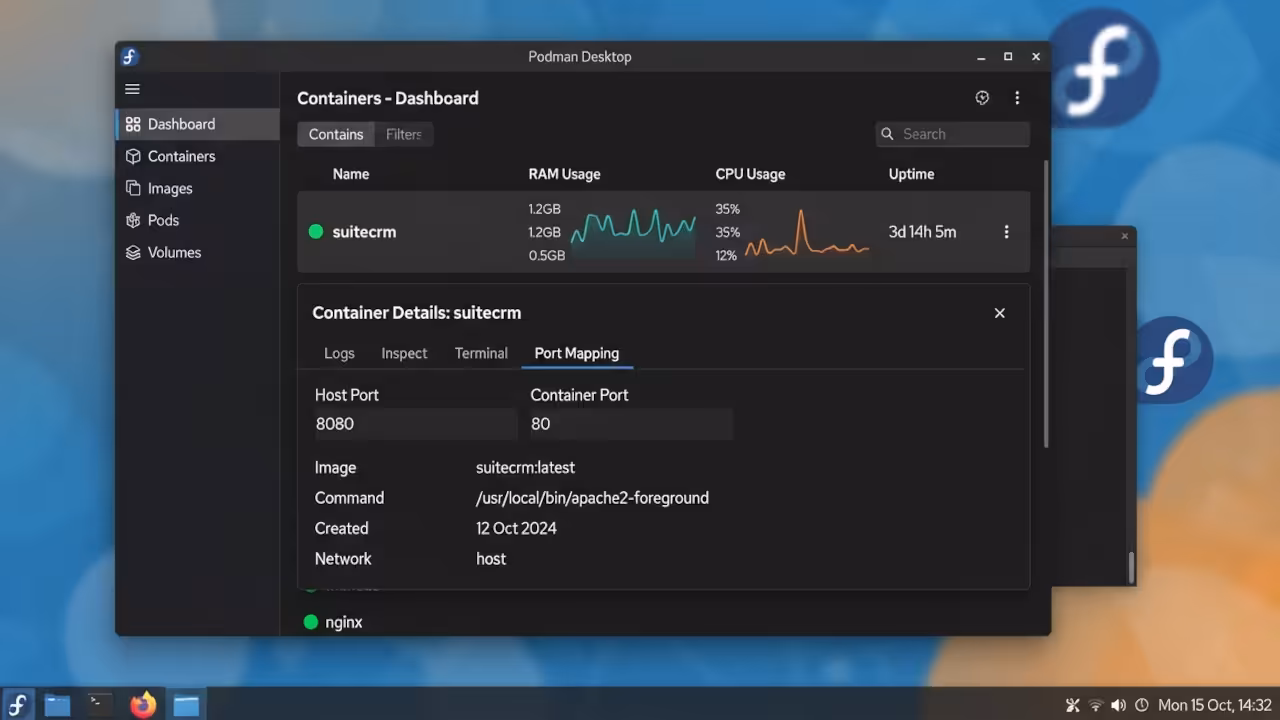Click the created date 12 Oct 2024
Screen dimensions: 1280x720
point(516,528)
